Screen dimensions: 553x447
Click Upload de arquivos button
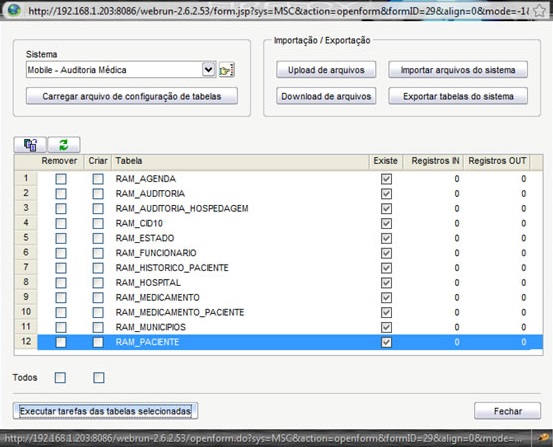point(326,70)
